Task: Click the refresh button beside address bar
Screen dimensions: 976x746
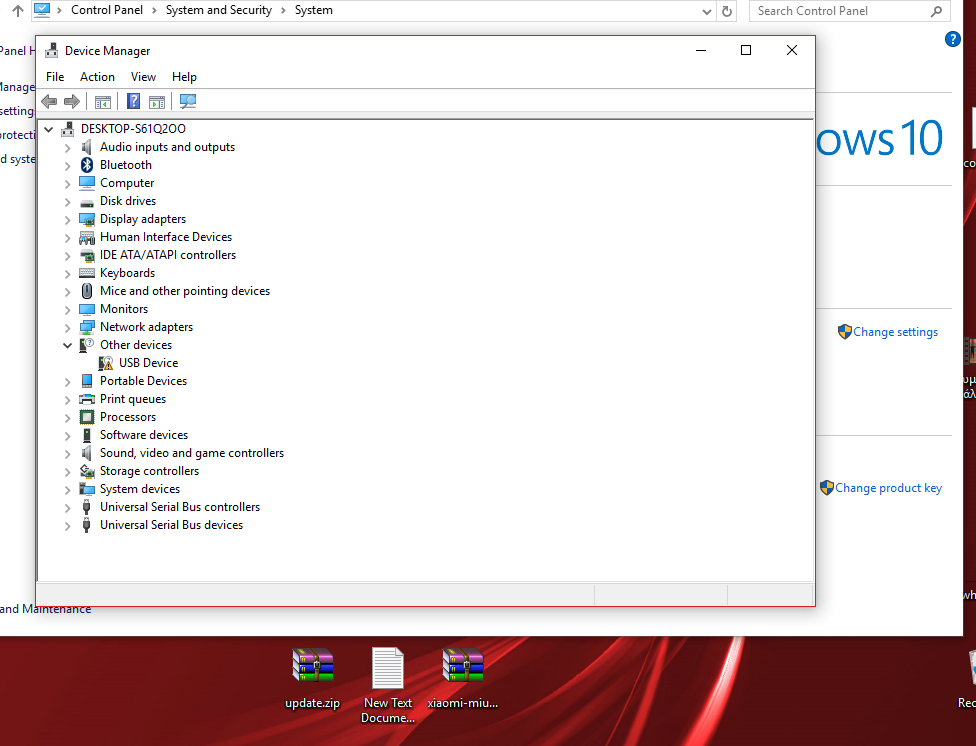Action: 727,11
